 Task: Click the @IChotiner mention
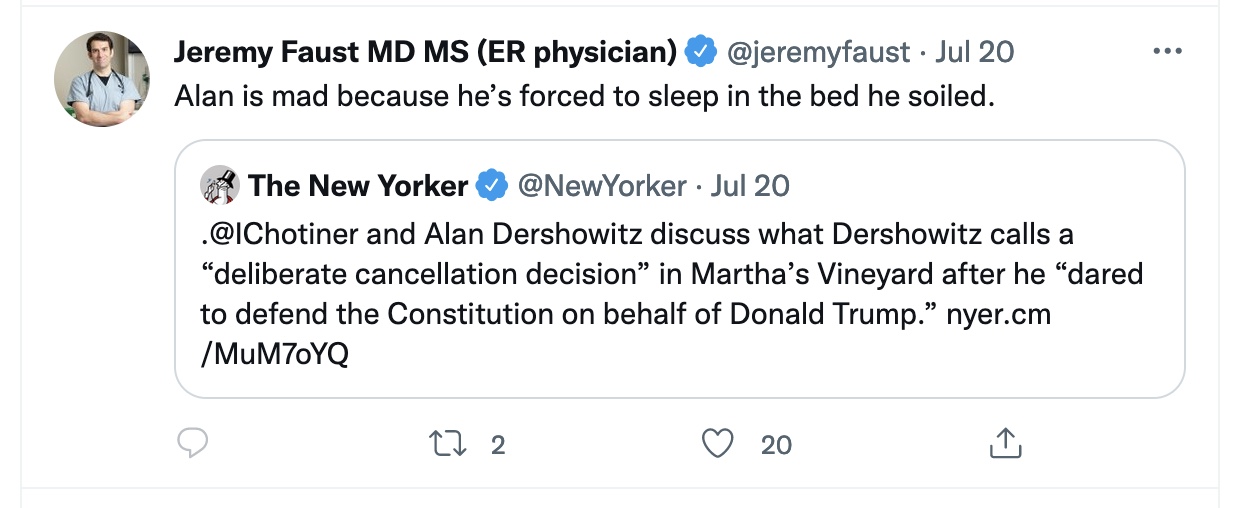pos(270,233)
